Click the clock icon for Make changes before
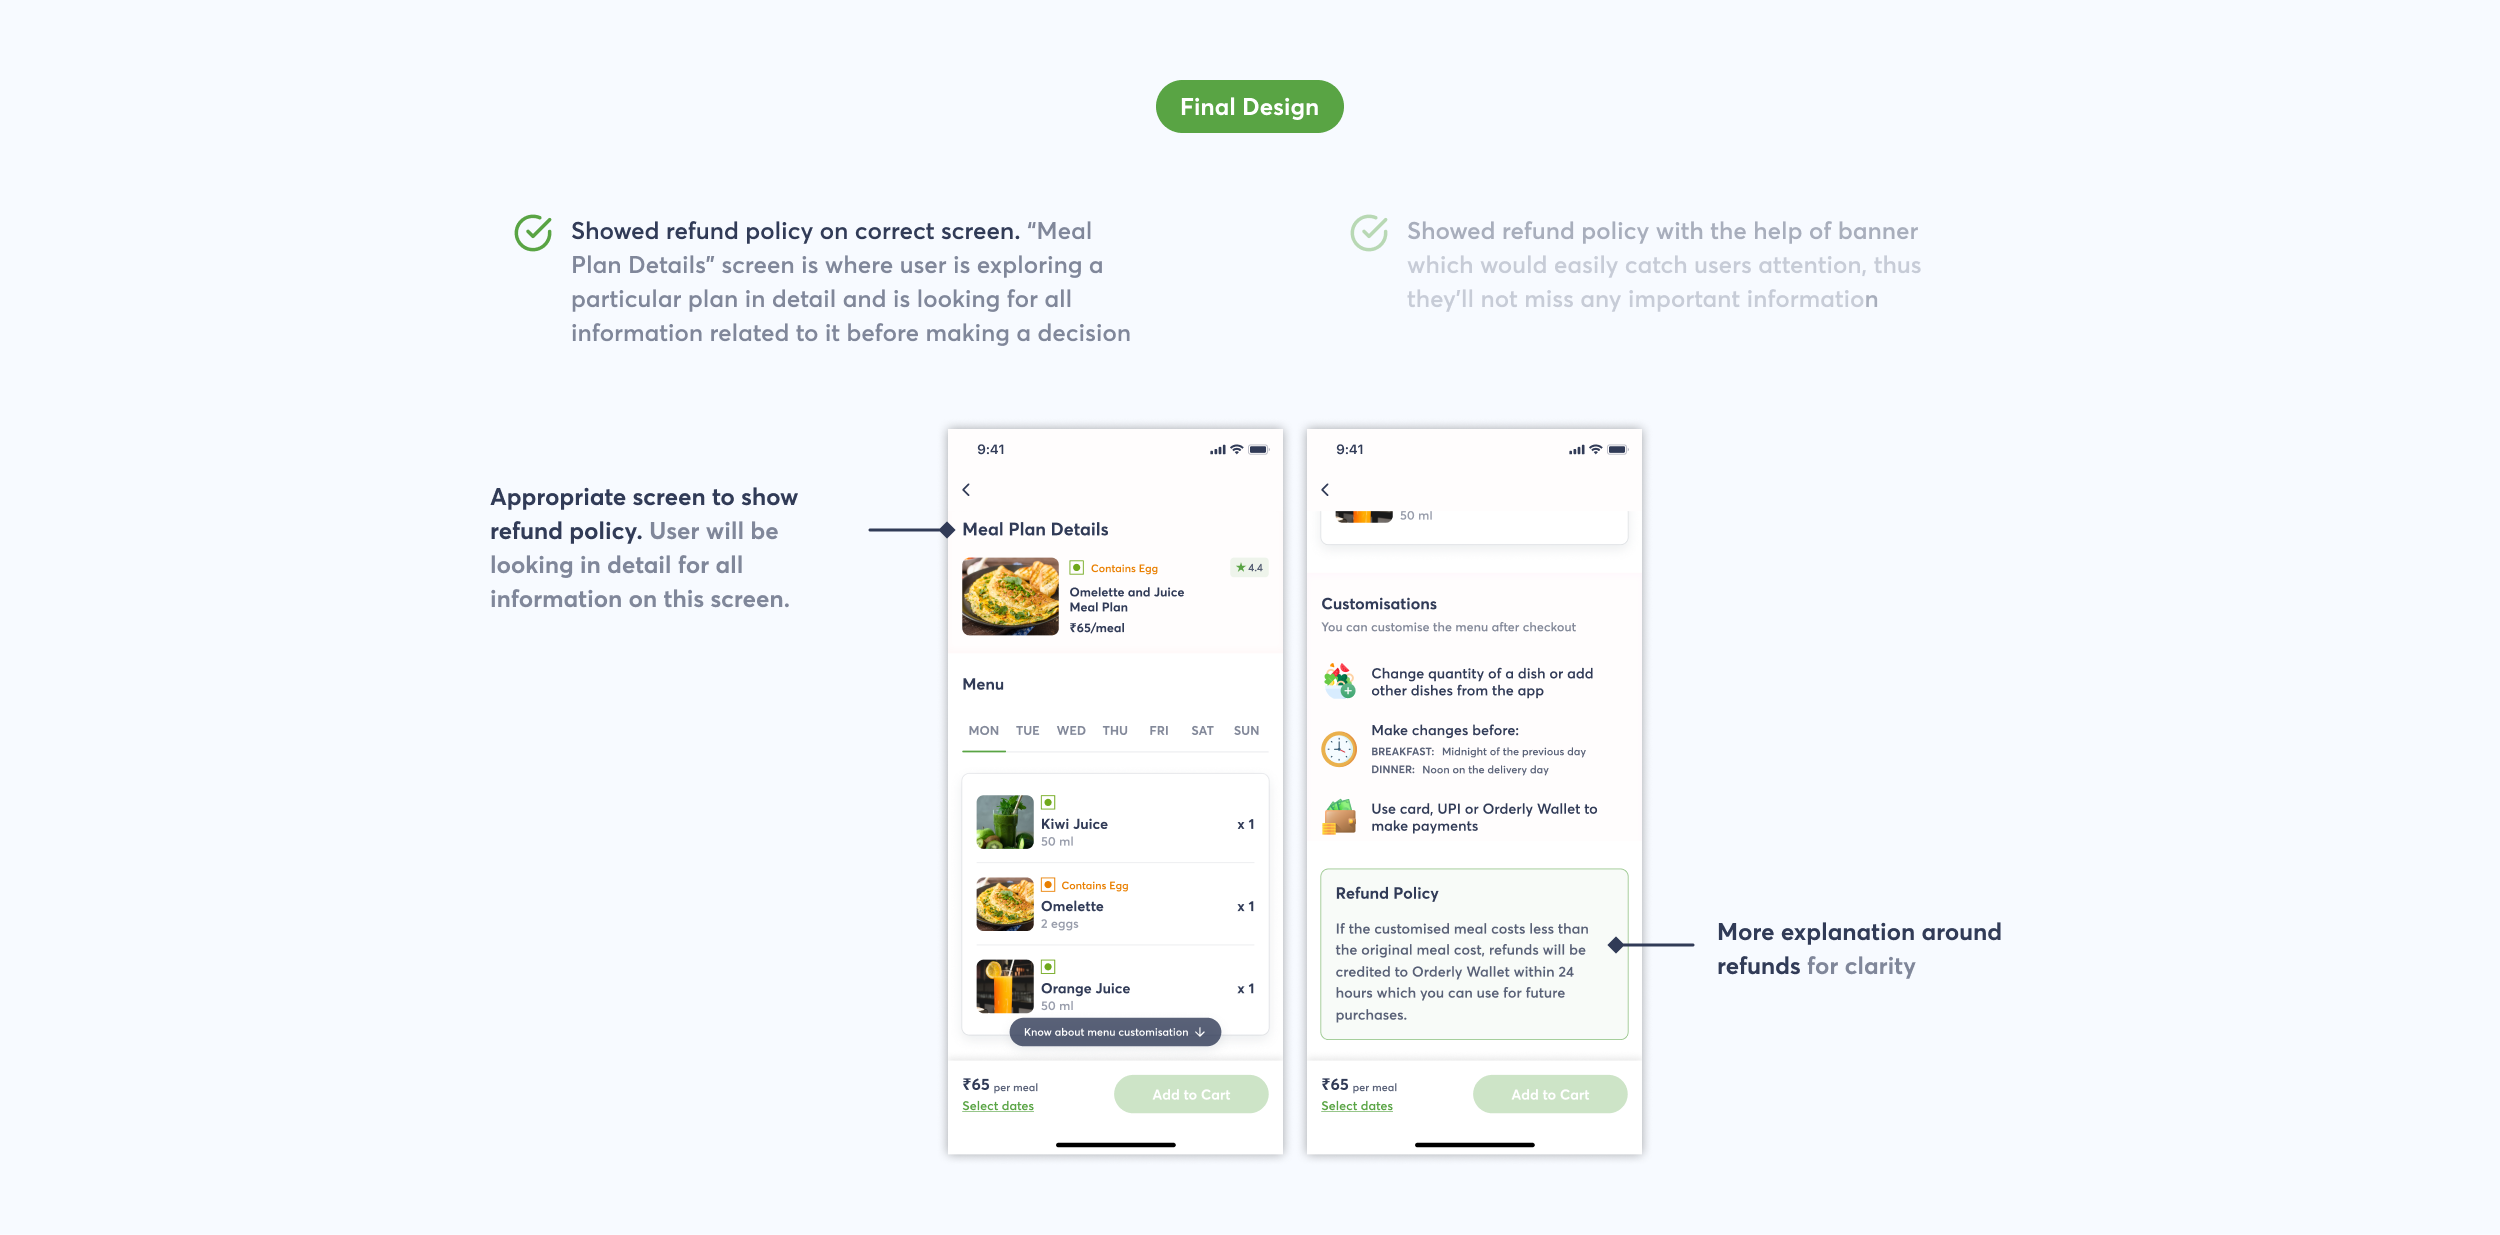 coord(1341,749)
